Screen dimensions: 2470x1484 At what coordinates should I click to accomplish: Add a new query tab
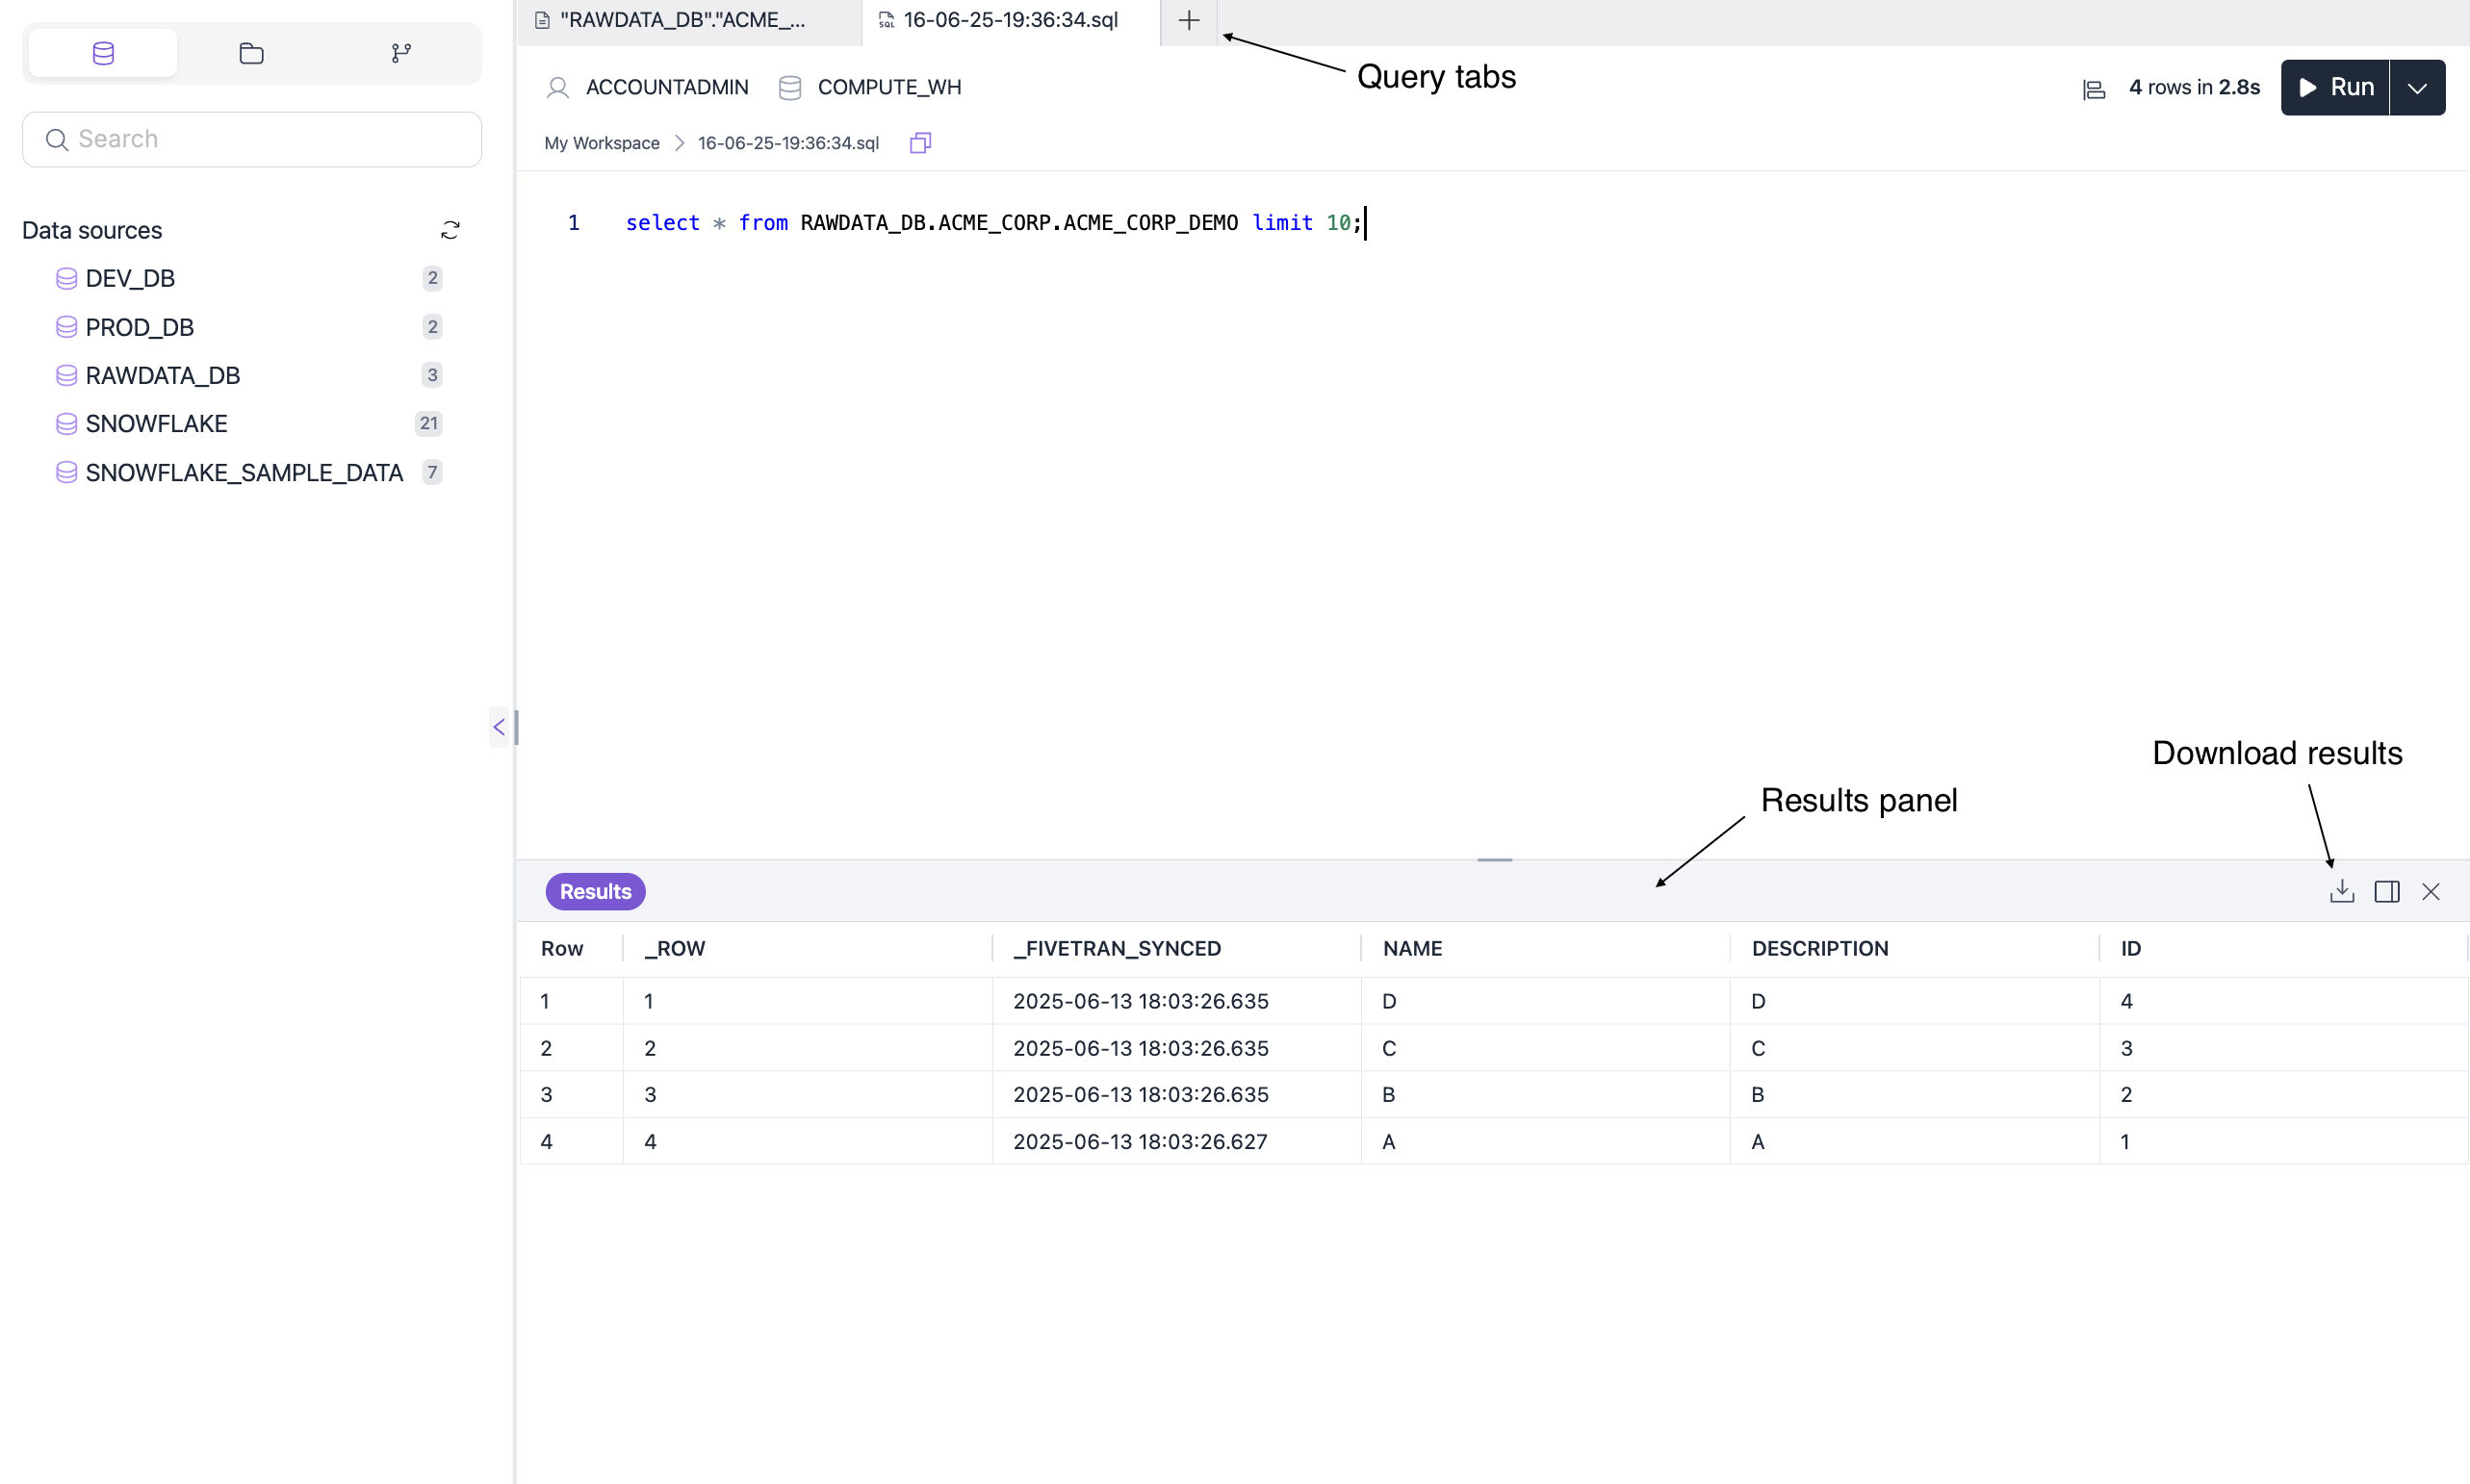[1188, 20]
